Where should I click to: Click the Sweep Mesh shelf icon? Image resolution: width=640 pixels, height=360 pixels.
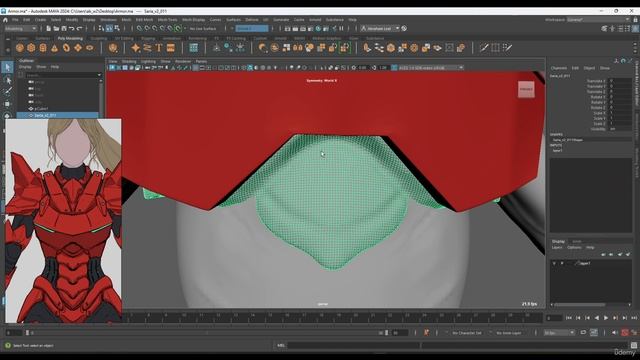coord(147,48)
